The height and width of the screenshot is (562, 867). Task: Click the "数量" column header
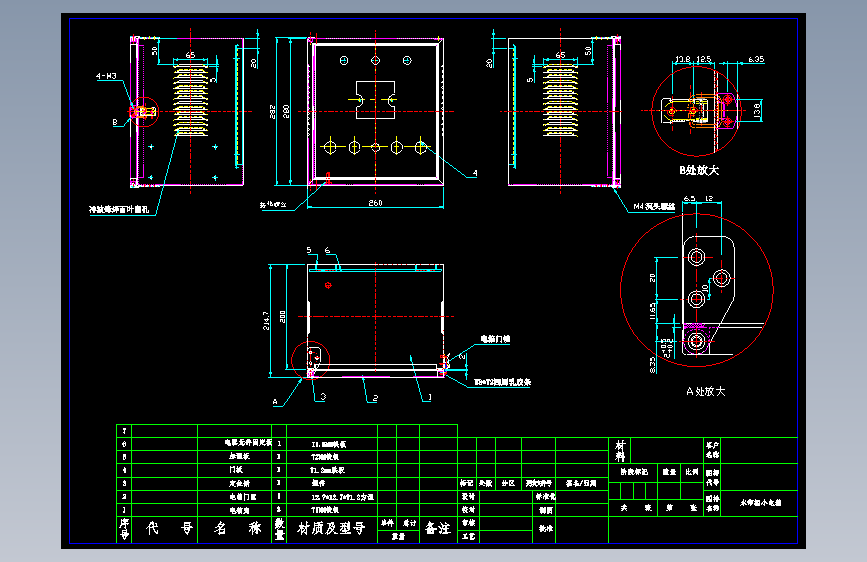click(279, 529)
